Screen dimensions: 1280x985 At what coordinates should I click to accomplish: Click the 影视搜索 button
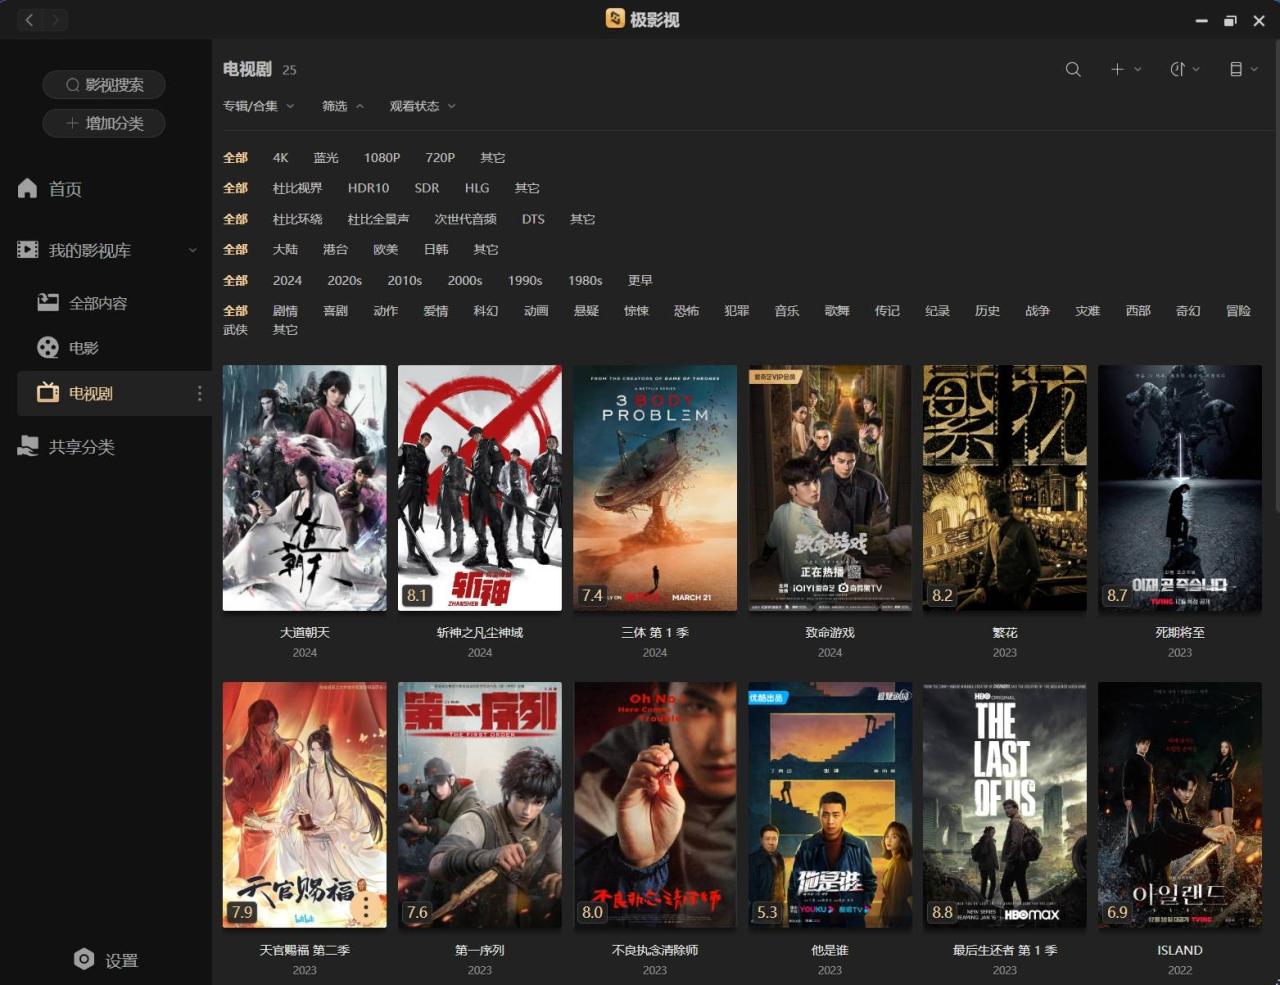pos(104,85)
